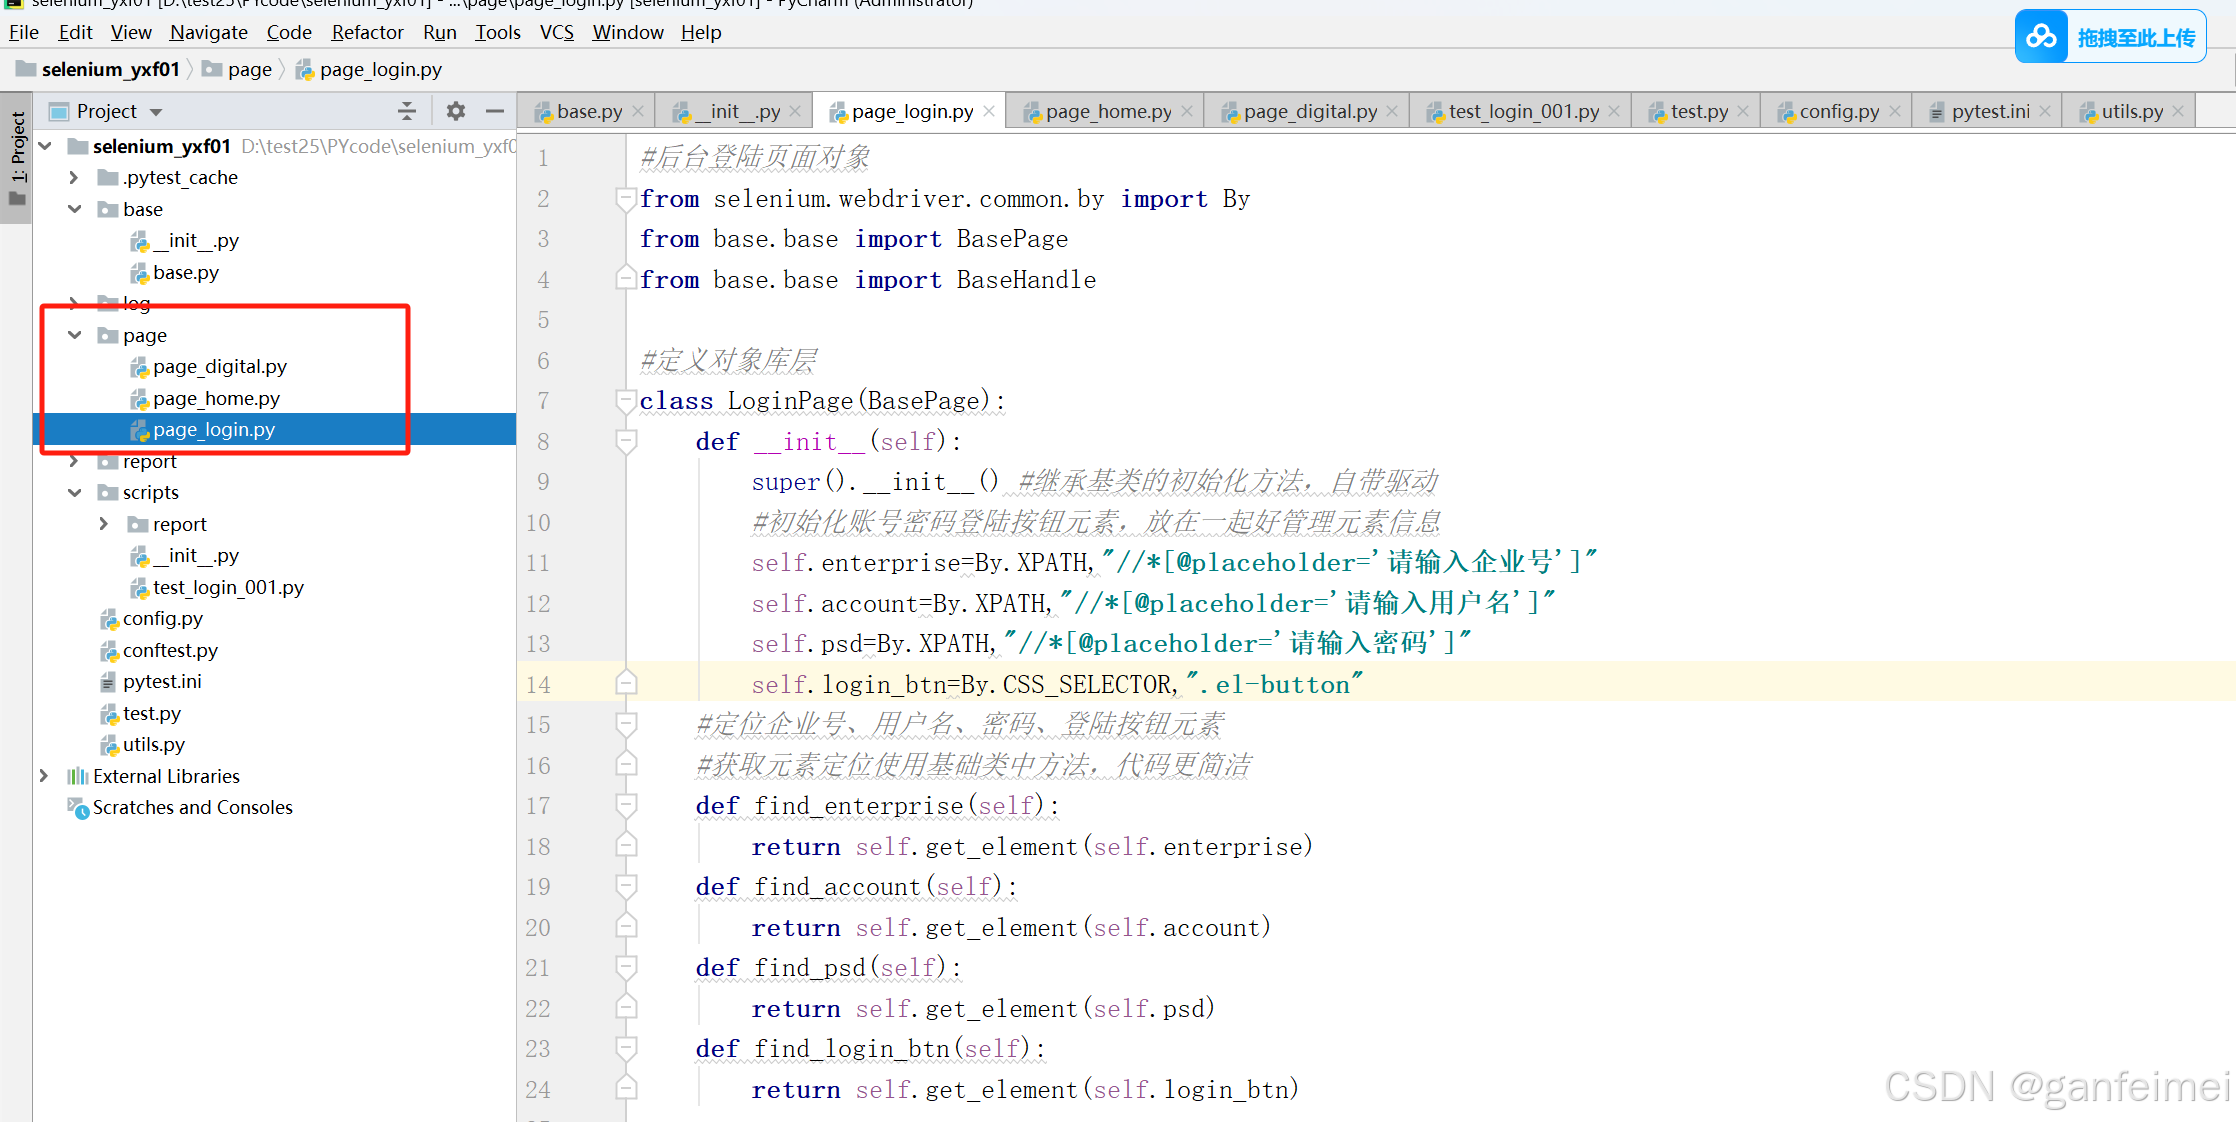This screenshot has width=2236, height=1122.
Task: Fold the find_psd method at line 21
Action: (626, 967)
